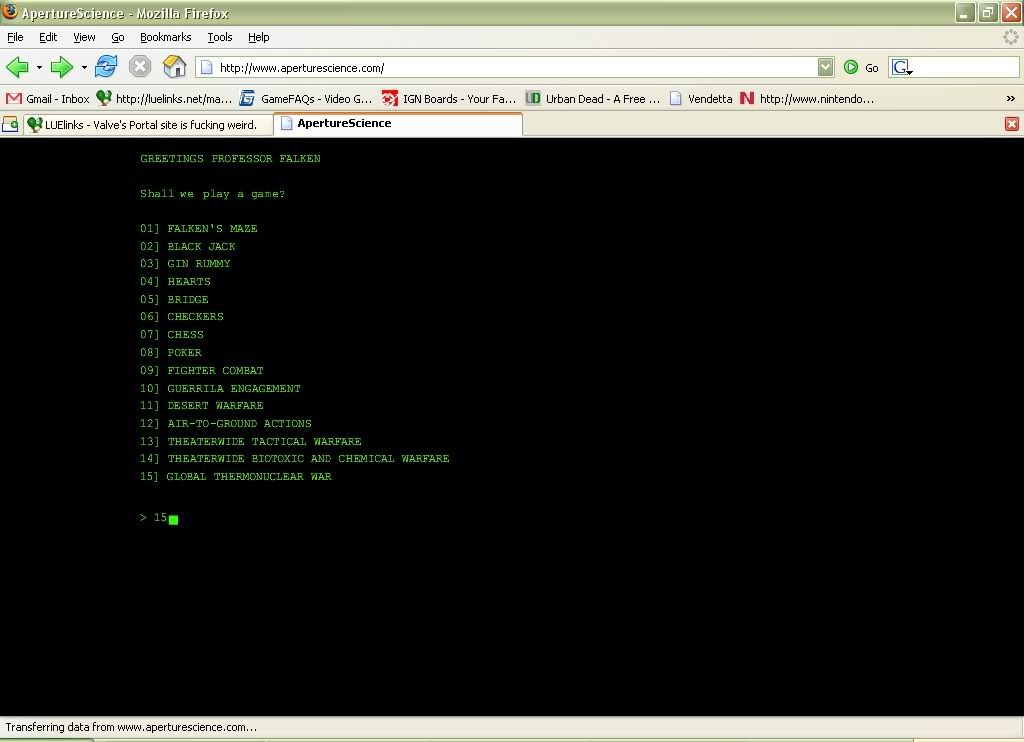Open the Gmail - Inbox bookmark
The height and width of the screenshot is (742, 1024).
(x=48, y=99)
